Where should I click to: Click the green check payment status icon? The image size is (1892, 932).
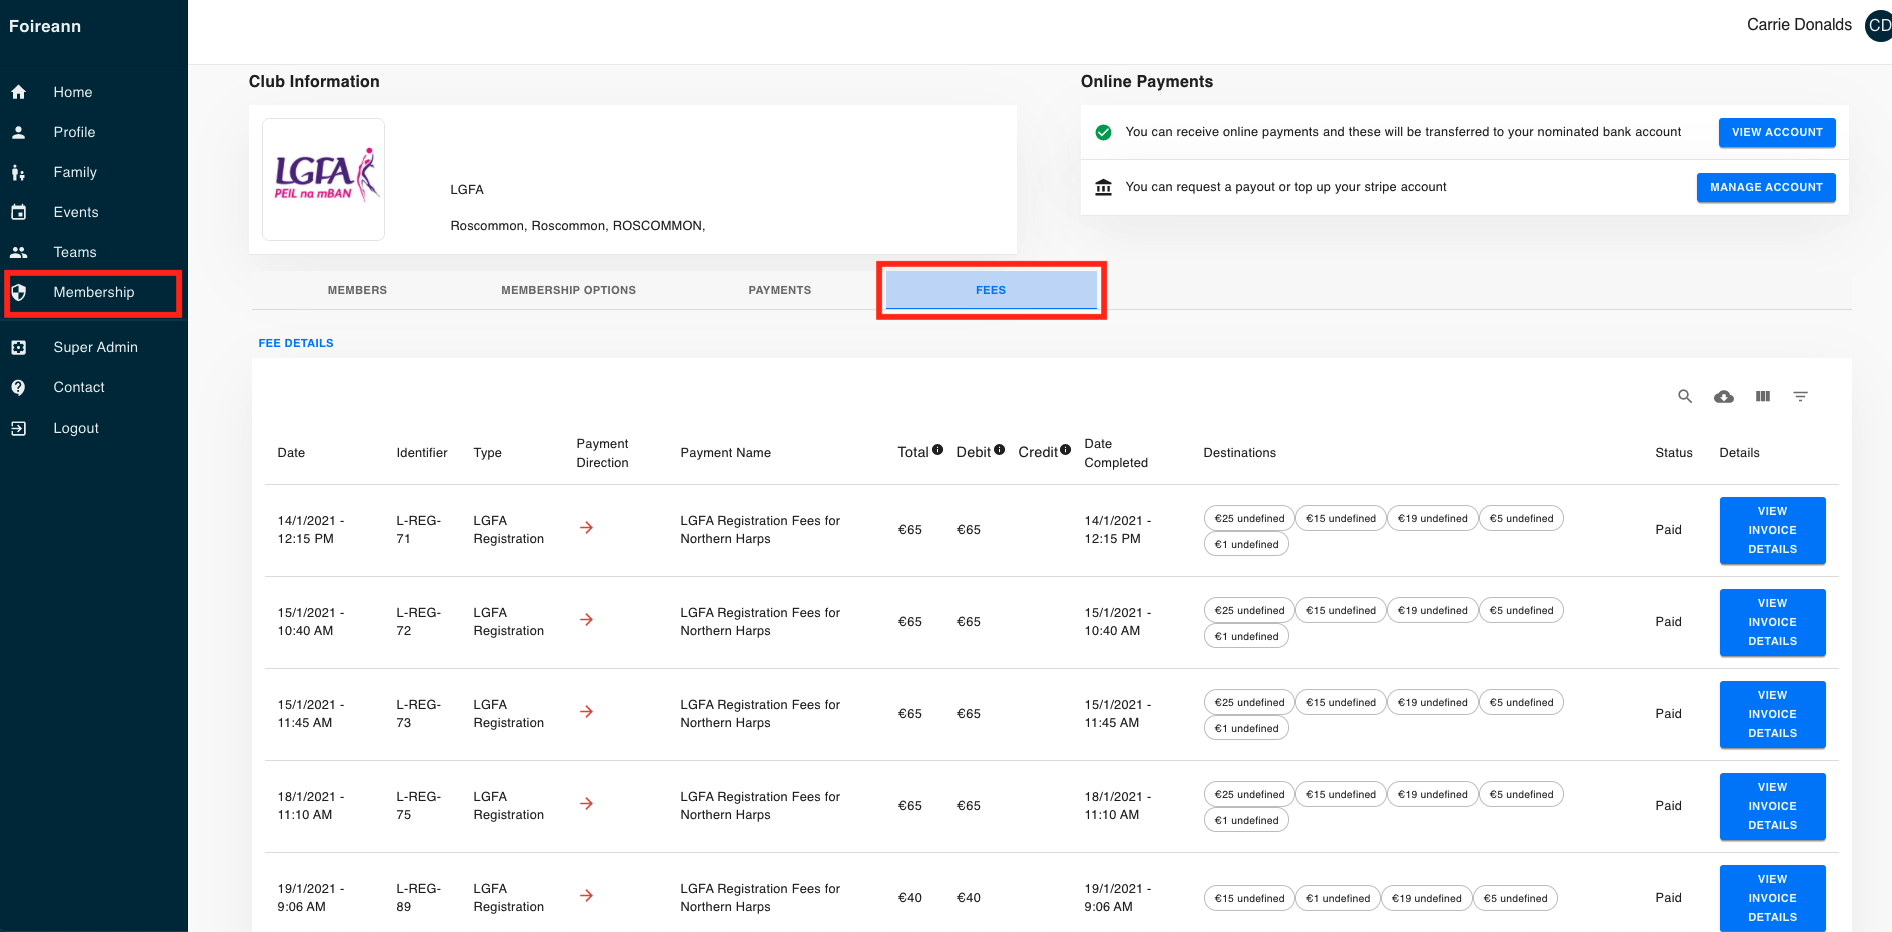click(x=1104, y=132)
